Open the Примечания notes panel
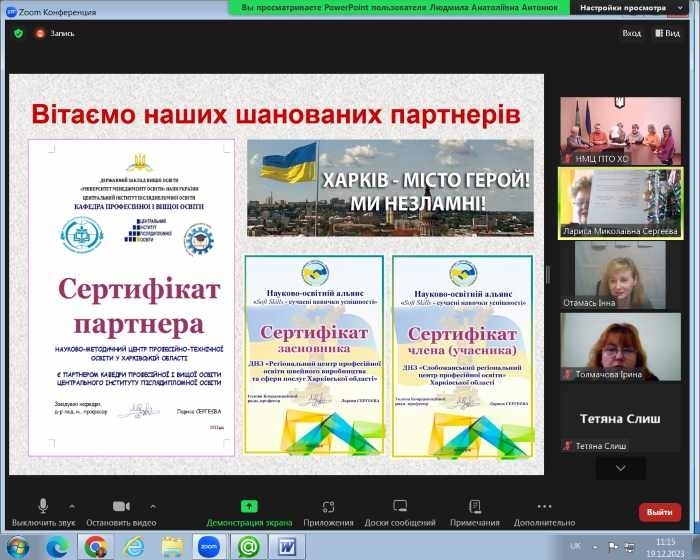Viewport: 700px width, 560px height. pos(474,507)
